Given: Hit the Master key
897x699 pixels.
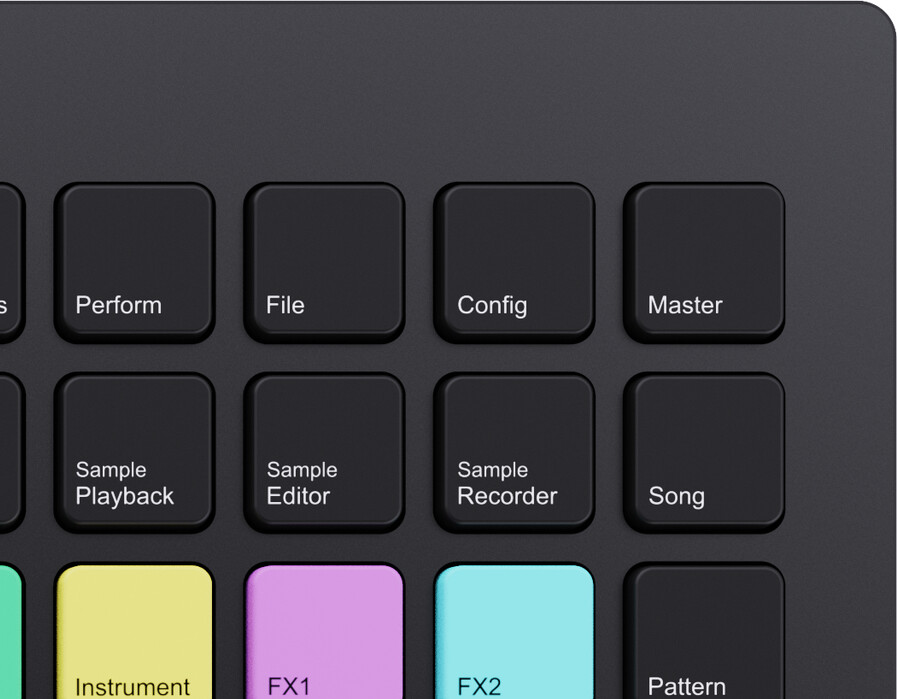Looking at the screenshot, I should [704, 263].
